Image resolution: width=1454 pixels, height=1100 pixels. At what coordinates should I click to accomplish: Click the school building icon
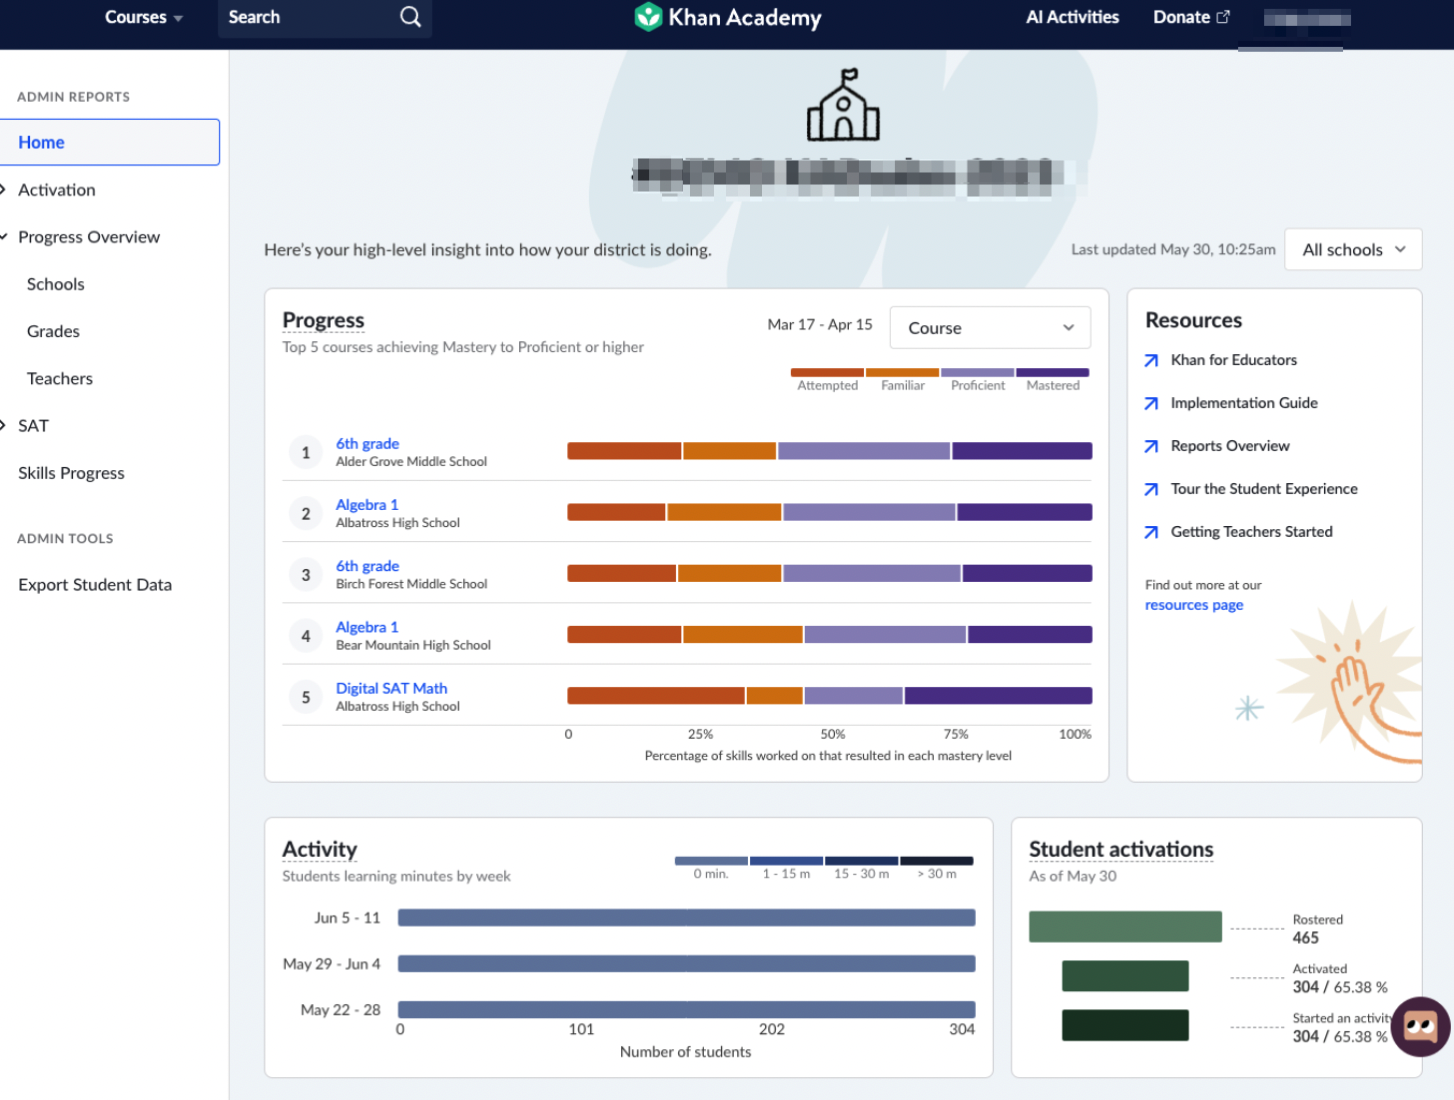point(843,105)
